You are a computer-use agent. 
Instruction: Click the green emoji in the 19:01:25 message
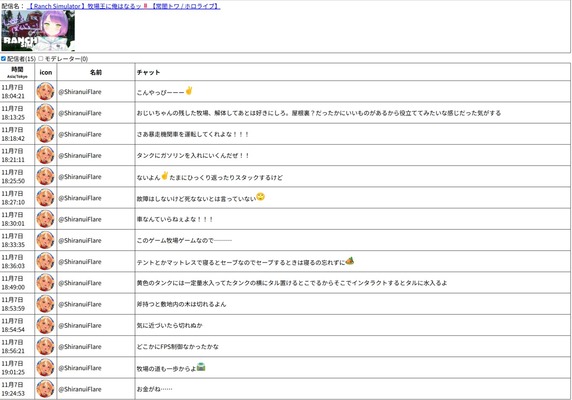coord(201,366)
